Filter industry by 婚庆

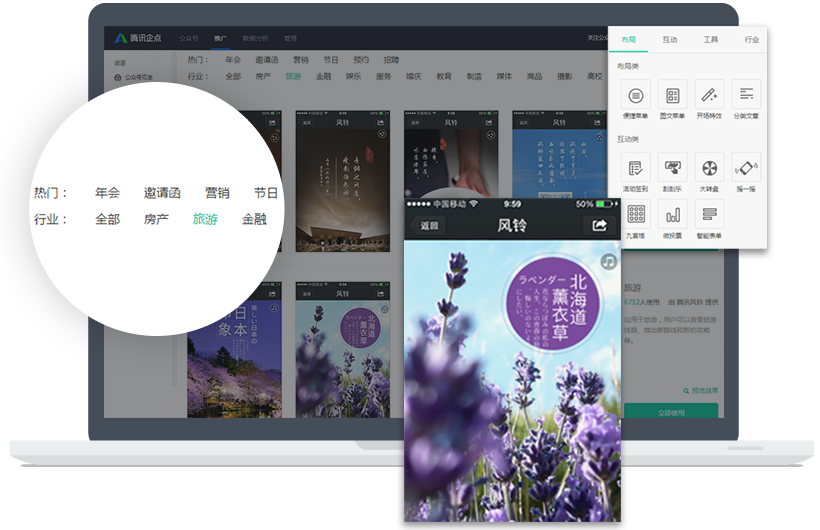(414, 76)
